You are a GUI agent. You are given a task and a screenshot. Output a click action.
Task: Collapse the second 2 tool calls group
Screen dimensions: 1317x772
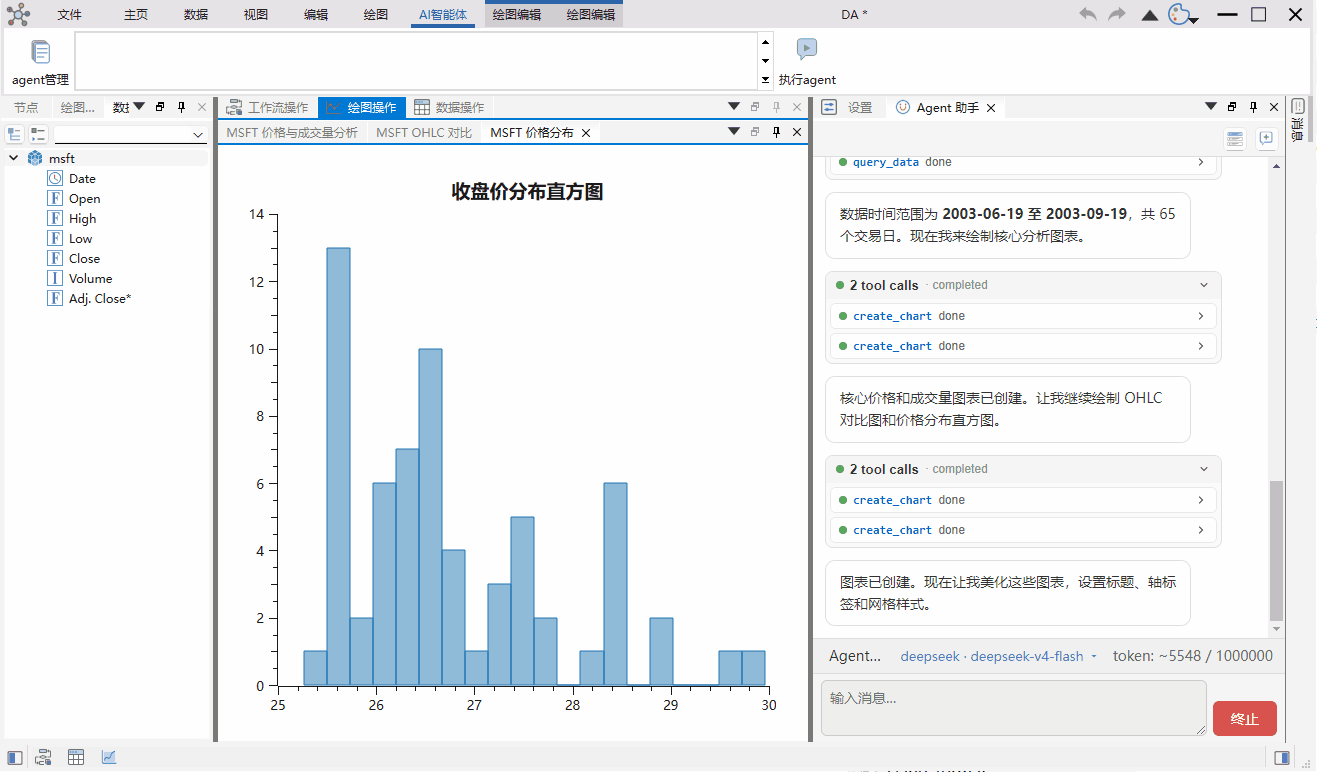(x=1204, y=469)
